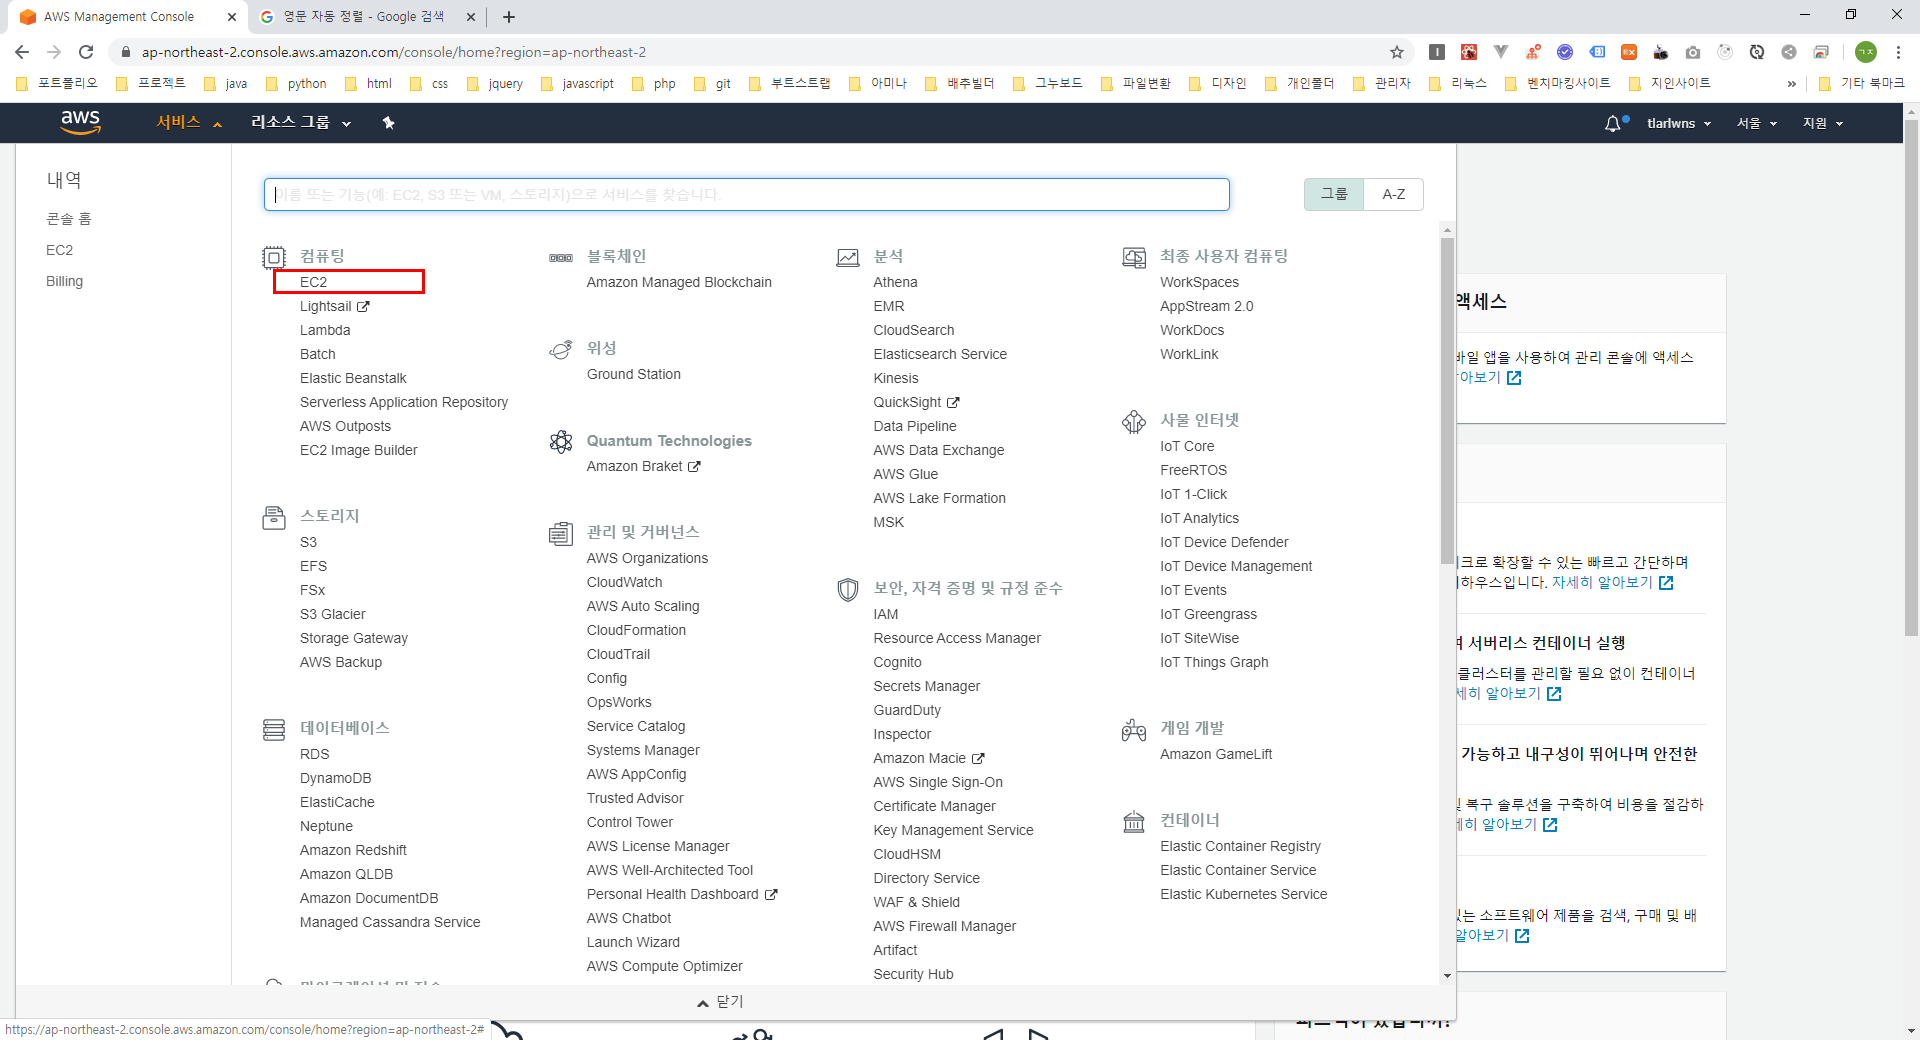1920x1040 pixels.
Task: Collapse the services panel with 닫기
Action: click(720, 1002)
